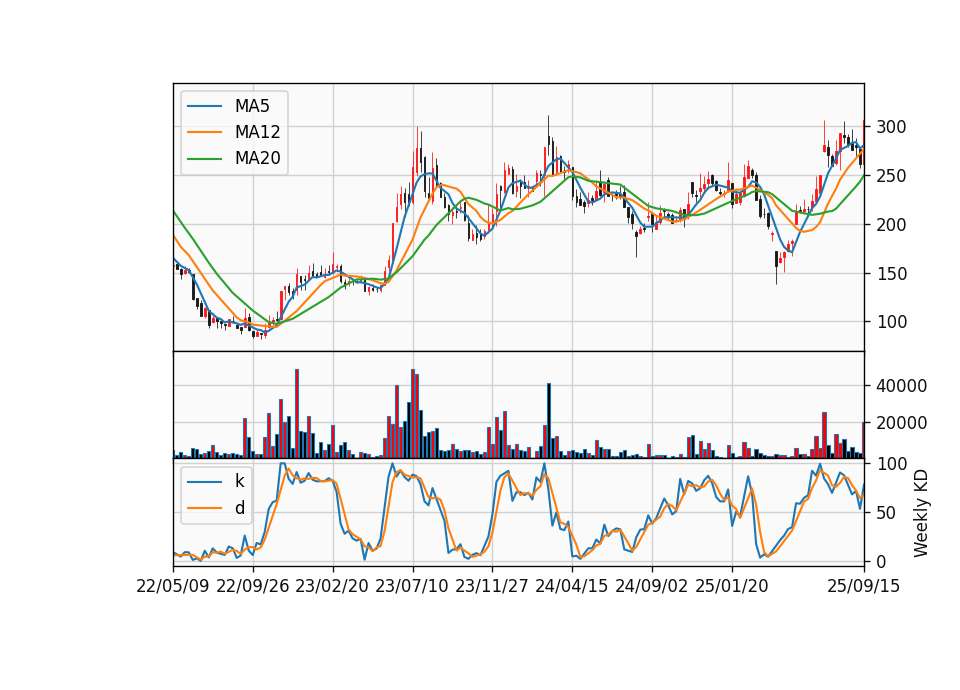Click the 250 price axis tick
960x690 pixels.
click(x=891, y=176)
